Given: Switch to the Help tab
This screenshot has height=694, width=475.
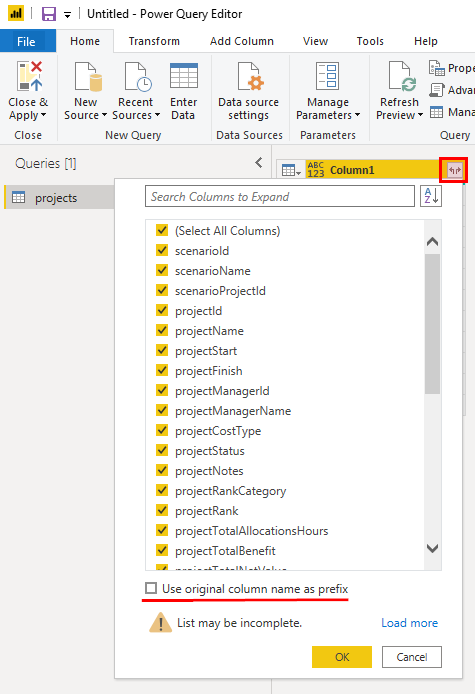Looking at the screenshot, I should [425, 41].
